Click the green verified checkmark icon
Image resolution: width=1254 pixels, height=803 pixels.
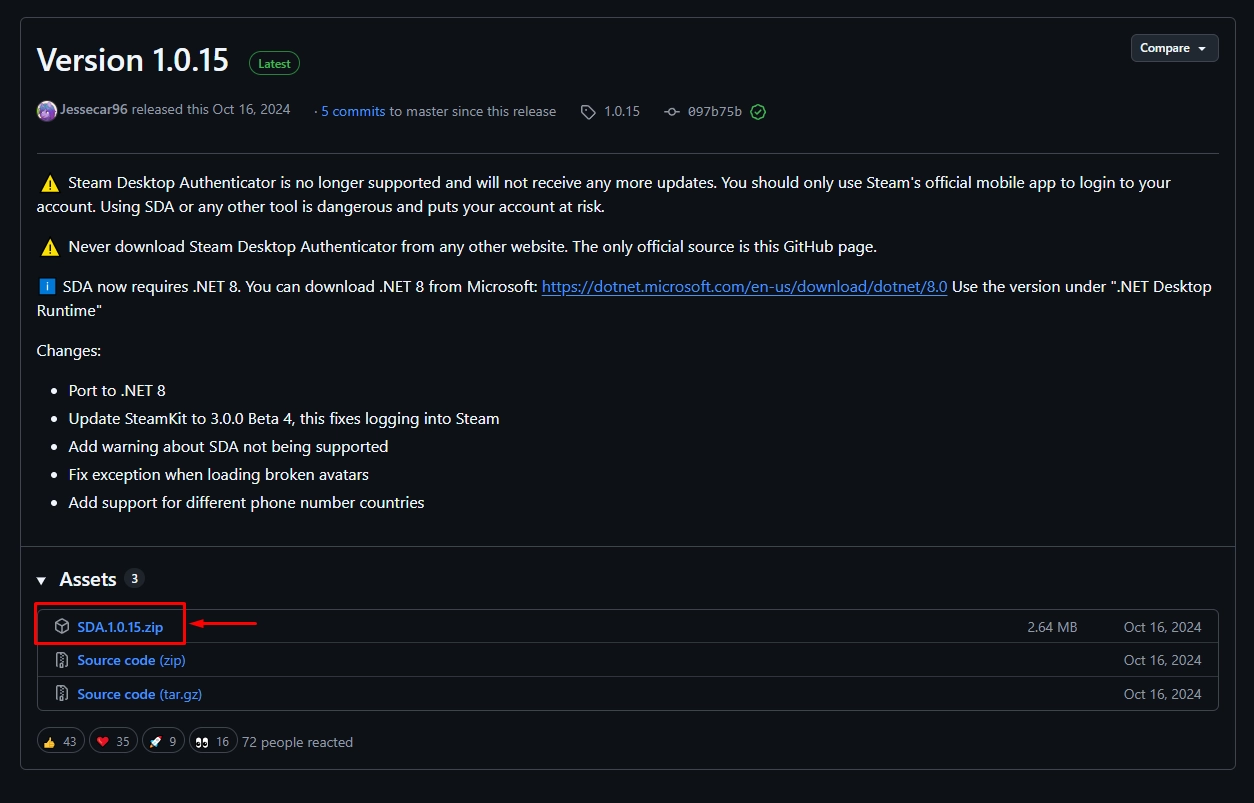(758, 112)
